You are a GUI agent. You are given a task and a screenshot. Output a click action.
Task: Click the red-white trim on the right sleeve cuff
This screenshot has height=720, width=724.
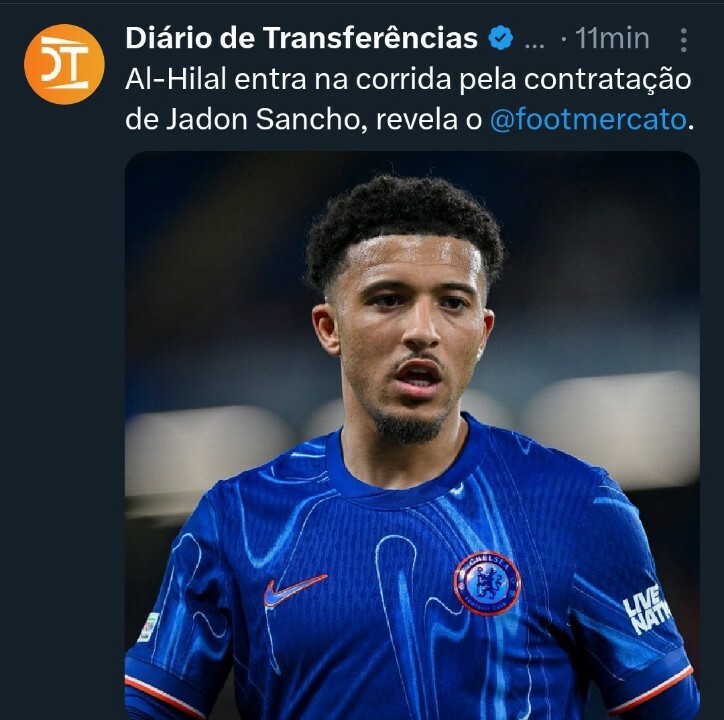click(x=651, y=688)
